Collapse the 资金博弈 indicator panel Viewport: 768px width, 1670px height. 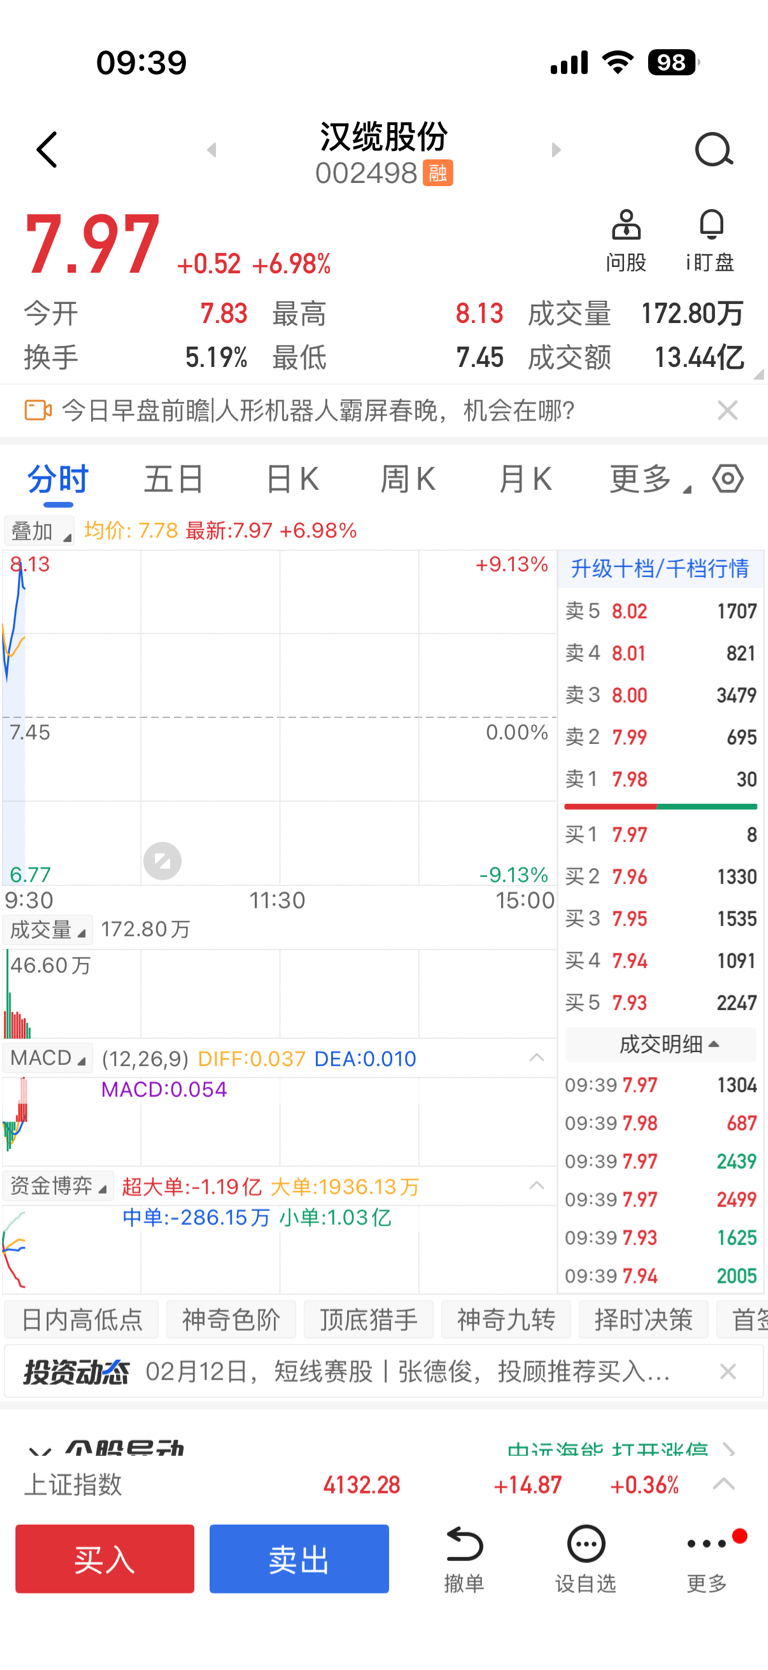coord(536,1186)
